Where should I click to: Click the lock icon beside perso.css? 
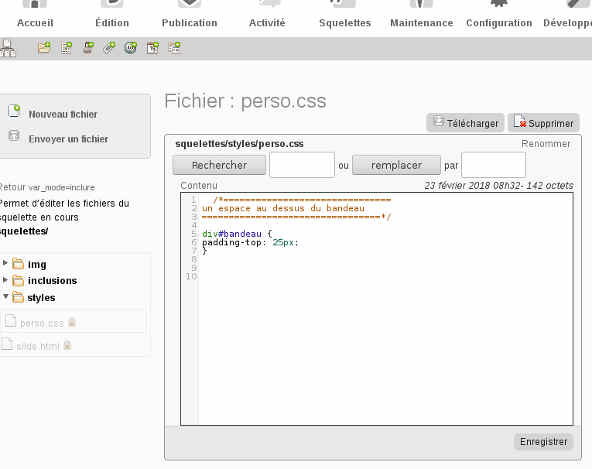pyautogui.click(x=72, y=322)
